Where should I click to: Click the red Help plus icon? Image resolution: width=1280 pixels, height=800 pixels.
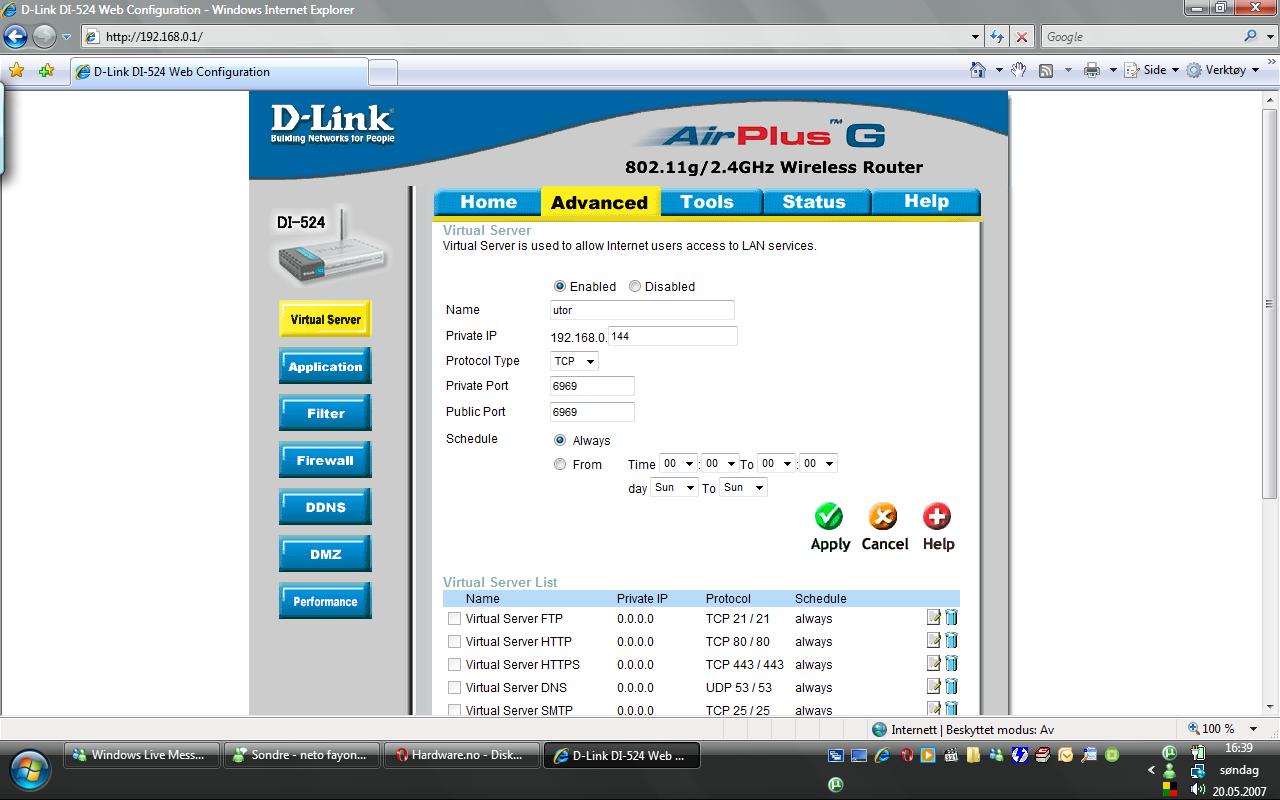937,516
